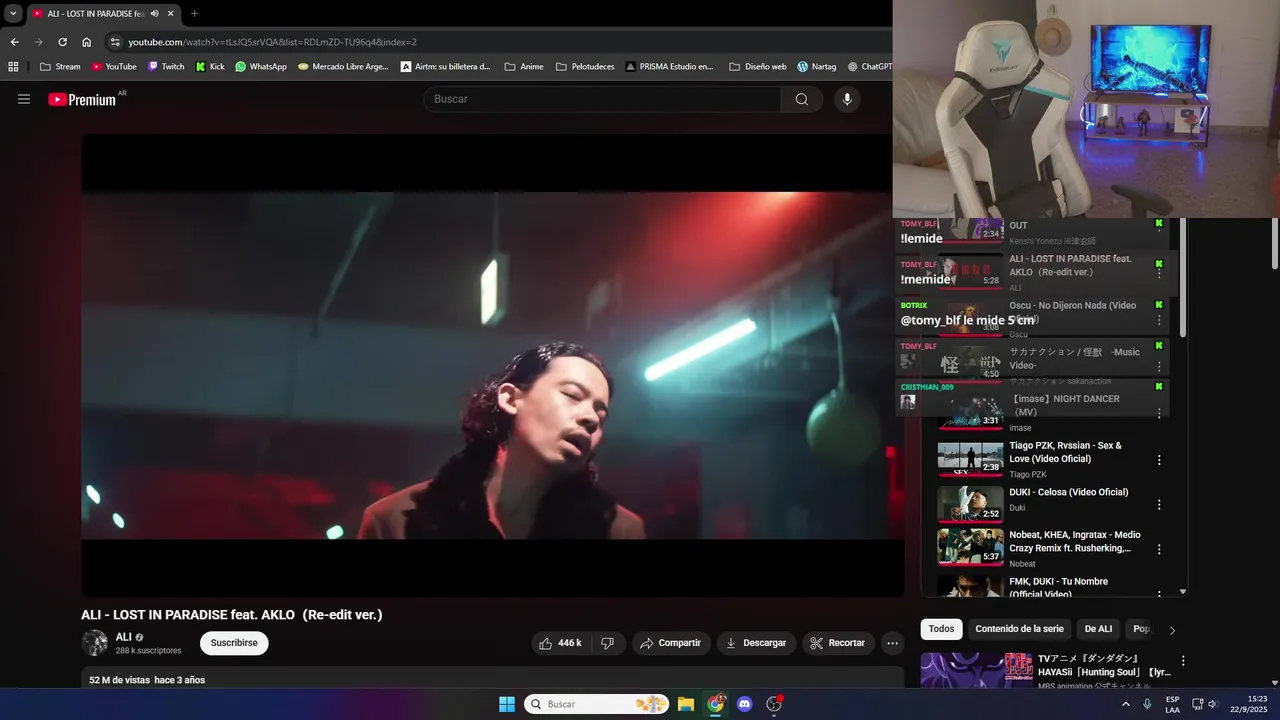The image size is (1280, 720).
Task: Close the ALI - LOST IN PARADISE tab
Action: 171,13
